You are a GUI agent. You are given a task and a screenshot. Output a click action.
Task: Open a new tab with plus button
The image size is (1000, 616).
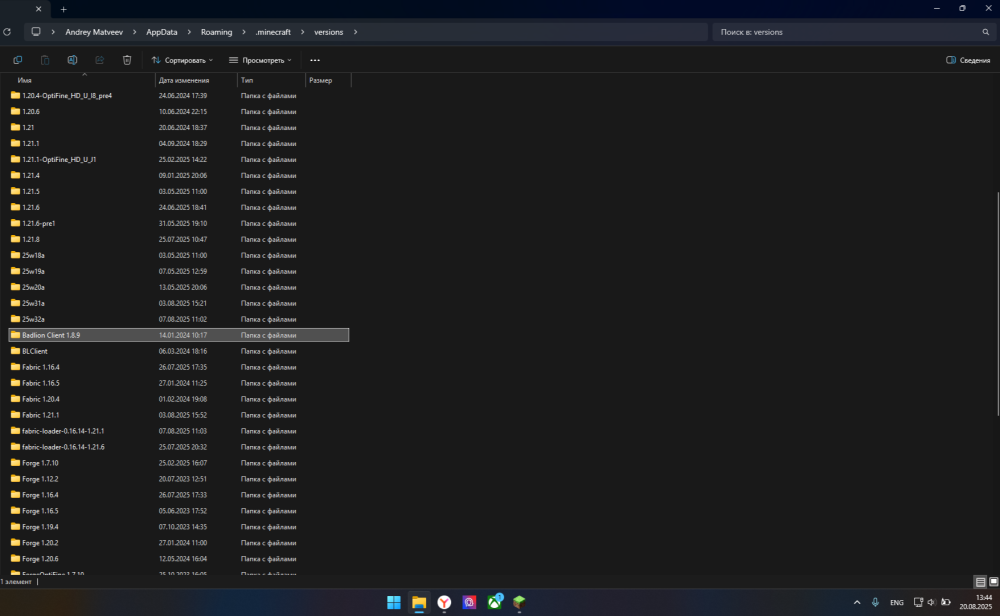pos(63,9)
